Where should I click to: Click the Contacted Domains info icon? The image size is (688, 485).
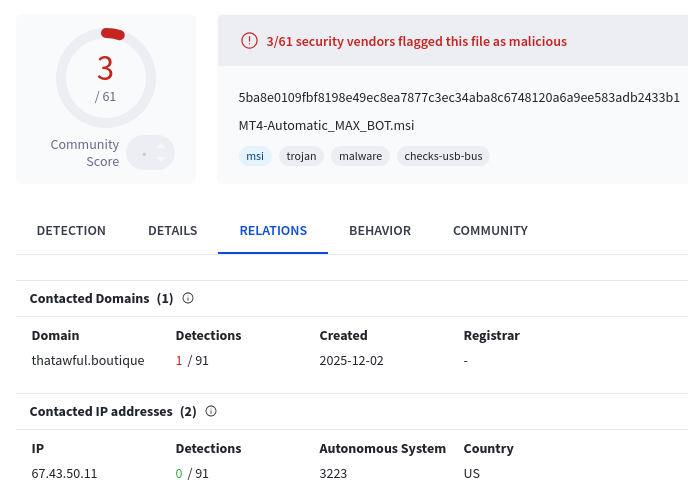click(188, 298)
